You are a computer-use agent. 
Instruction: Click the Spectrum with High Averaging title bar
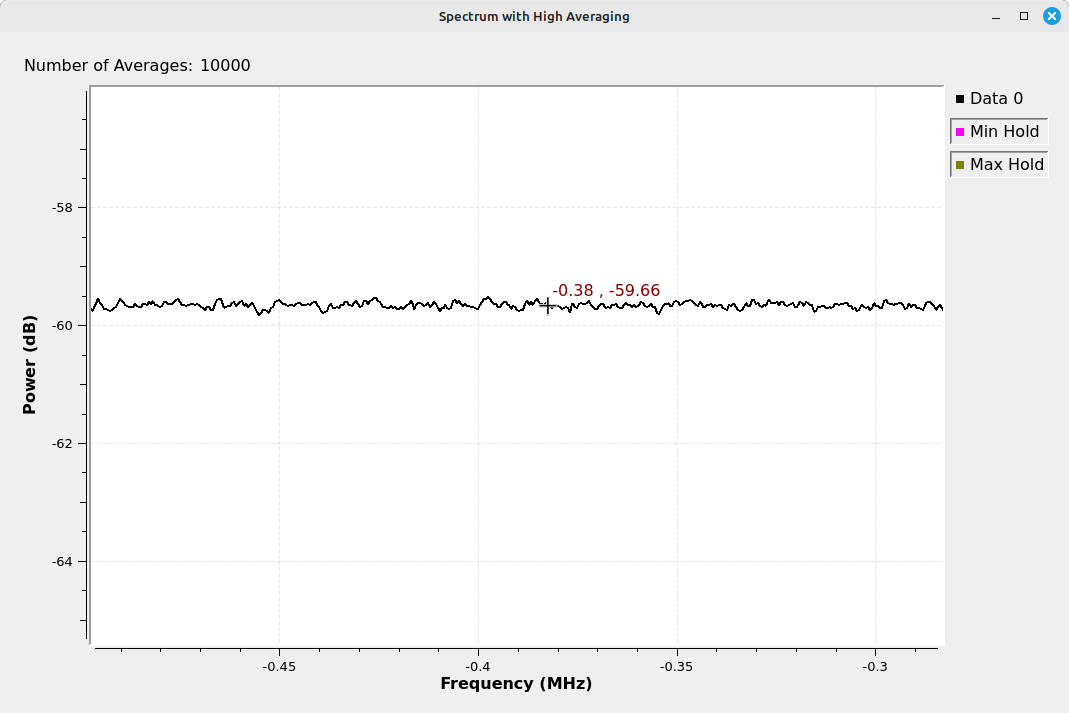pos(534,16)
